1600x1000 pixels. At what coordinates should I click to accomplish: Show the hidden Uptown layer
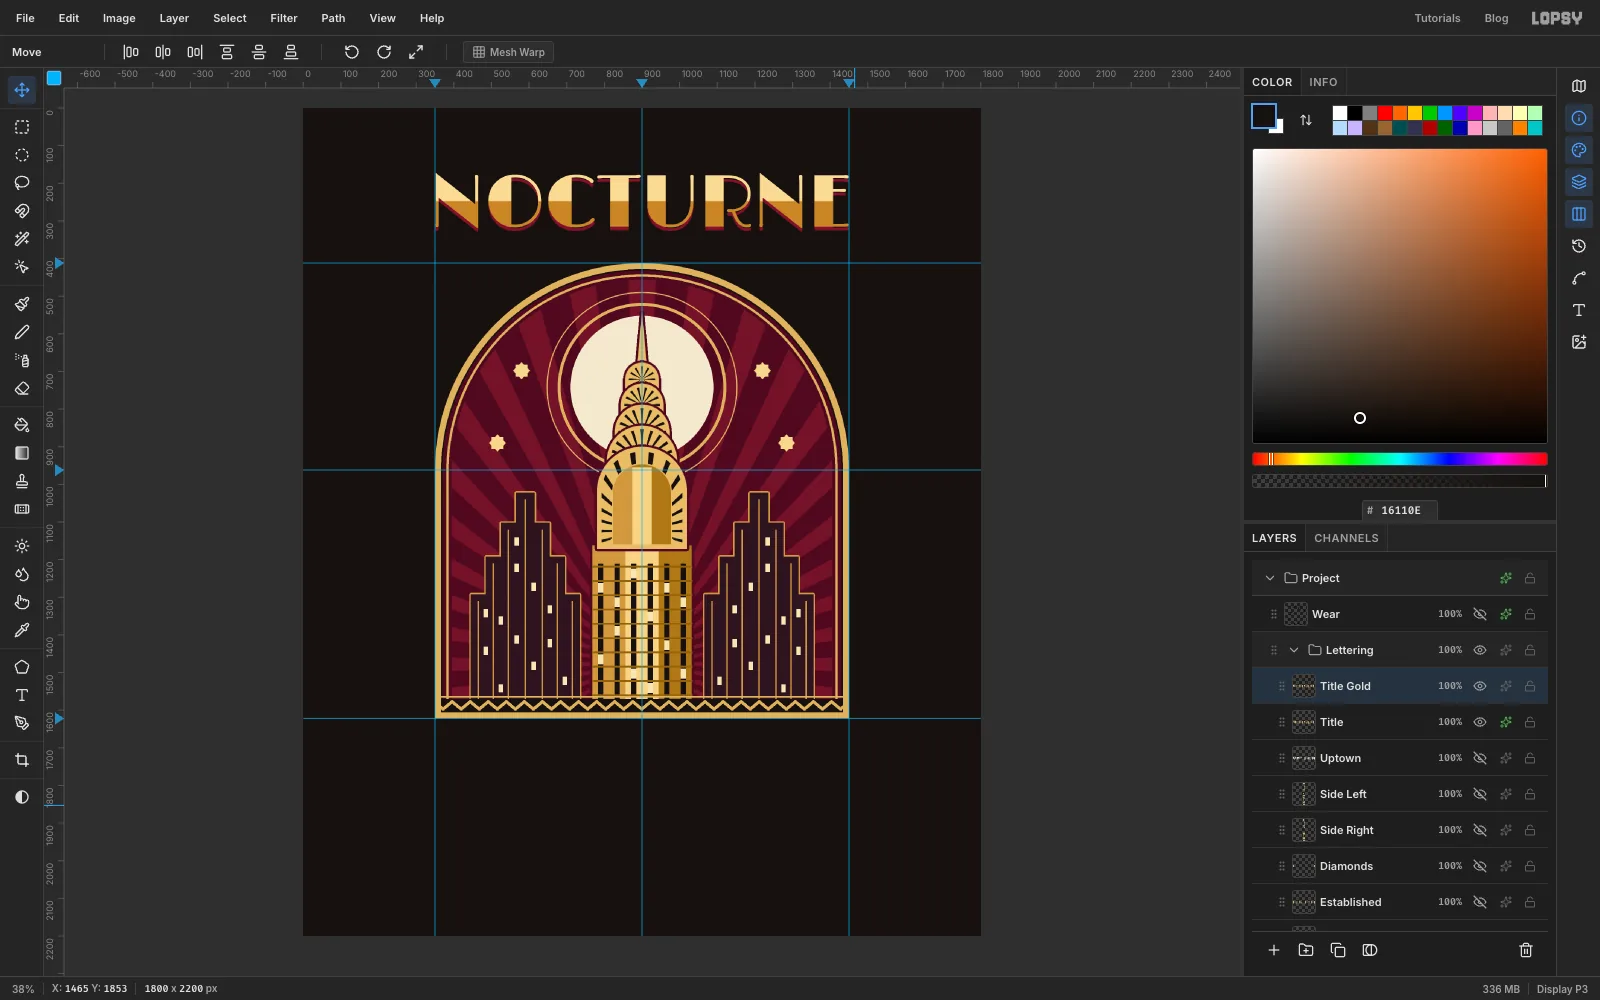coord(1480,758)
